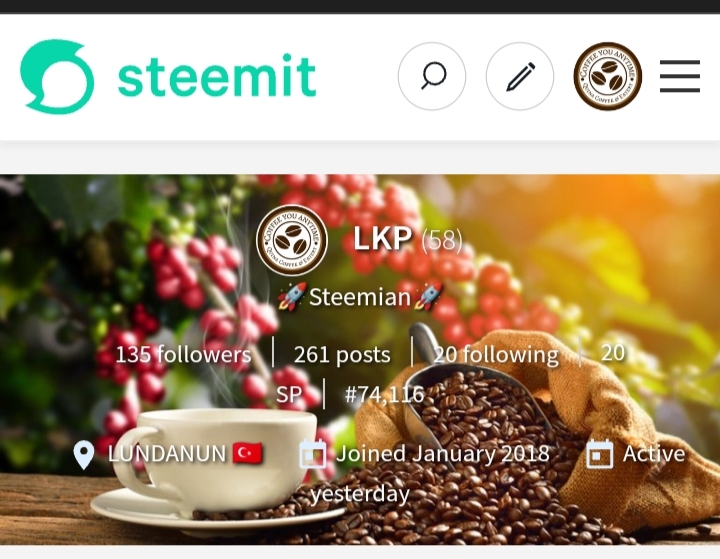Click the #74,116 rank link

[x=384, y=394]
